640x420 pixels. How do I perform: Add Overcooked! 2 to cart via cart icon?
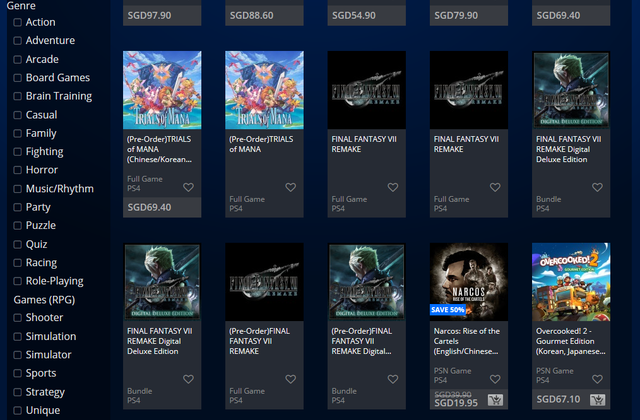pyautogui.click(x=598, y=400)
